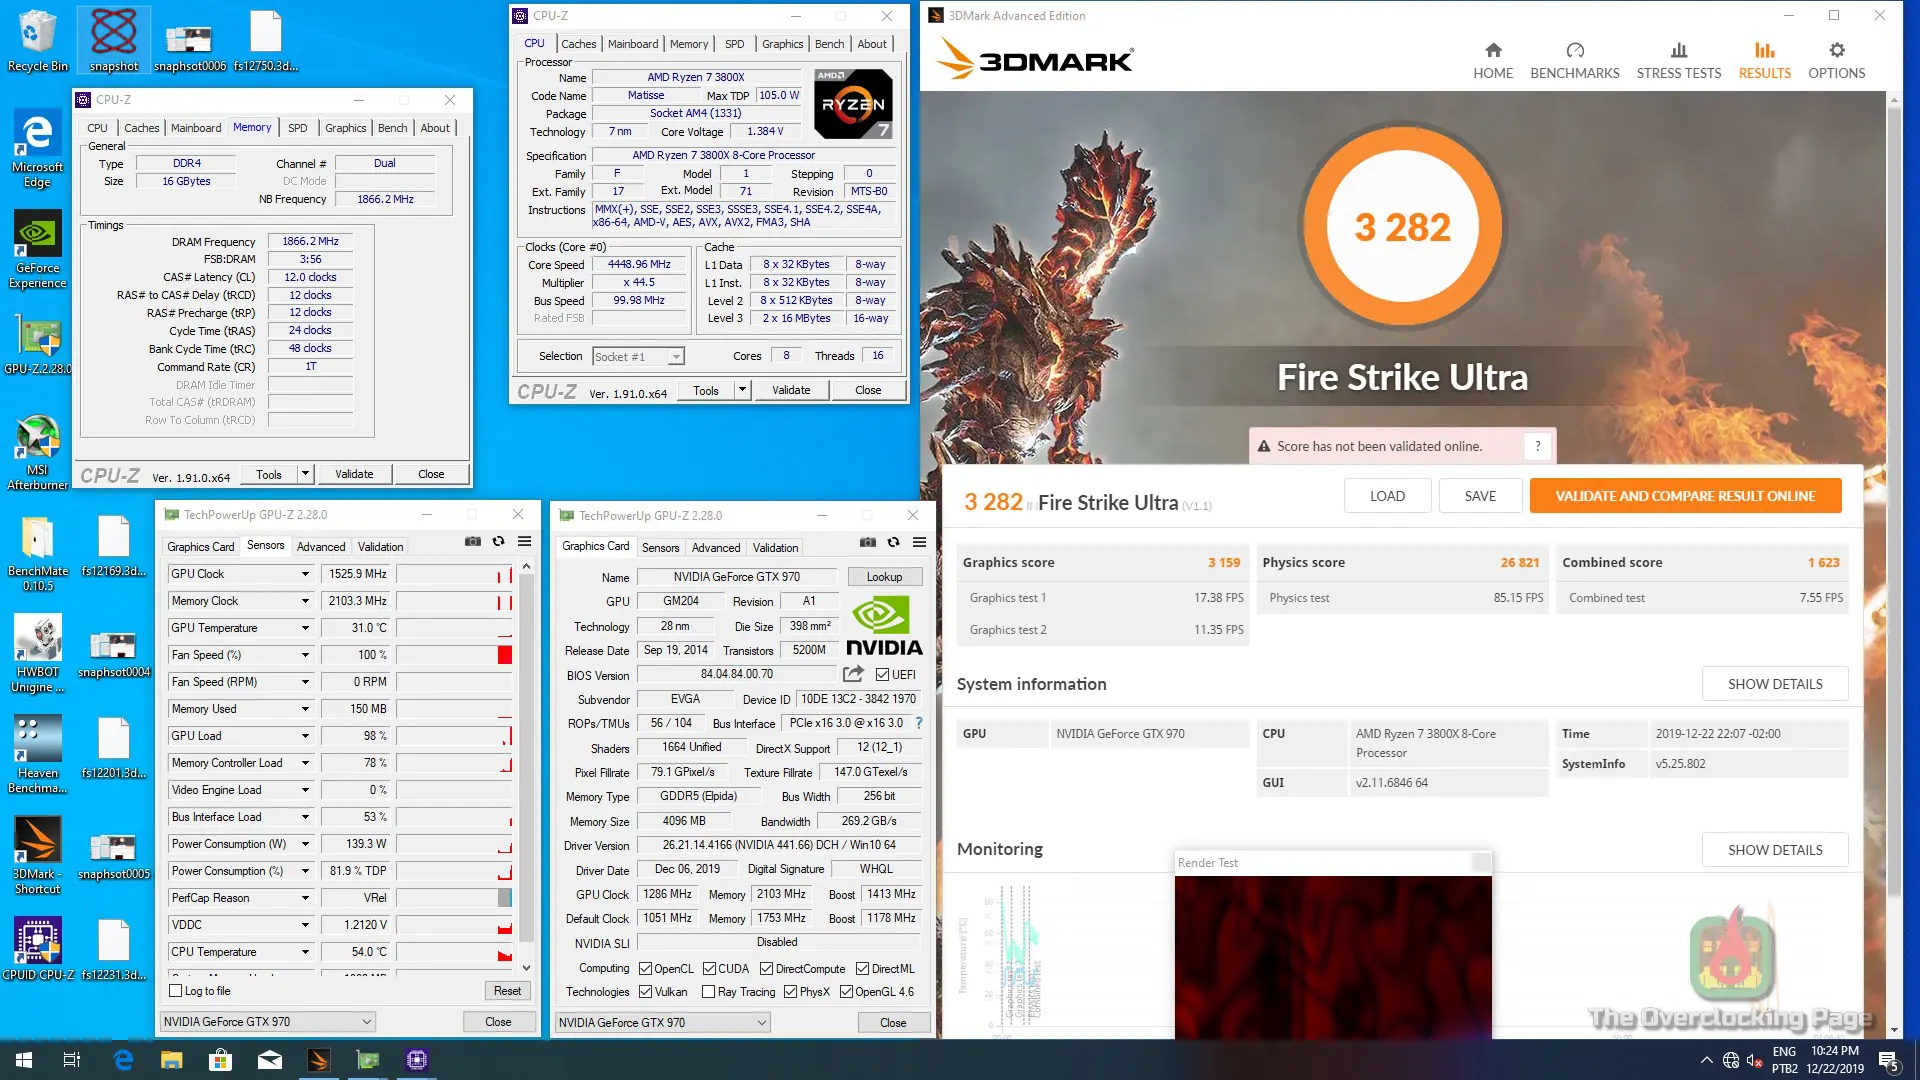The height and width of the screenshot is (1080, 1920).
Task: Open Microsoft Store from taskbar
Action: [220, 1060]
